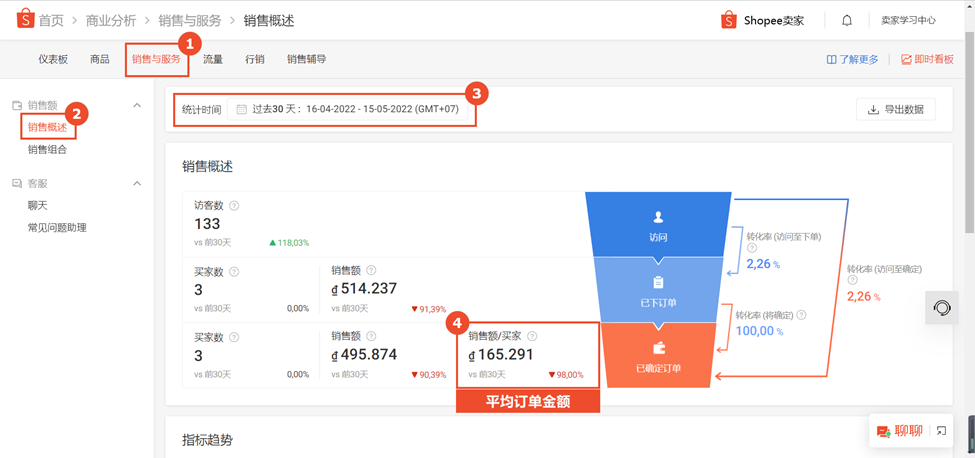Select 销售概述 in the sidebar
This screenshot has width=975, height=458.
pos(47,127)
